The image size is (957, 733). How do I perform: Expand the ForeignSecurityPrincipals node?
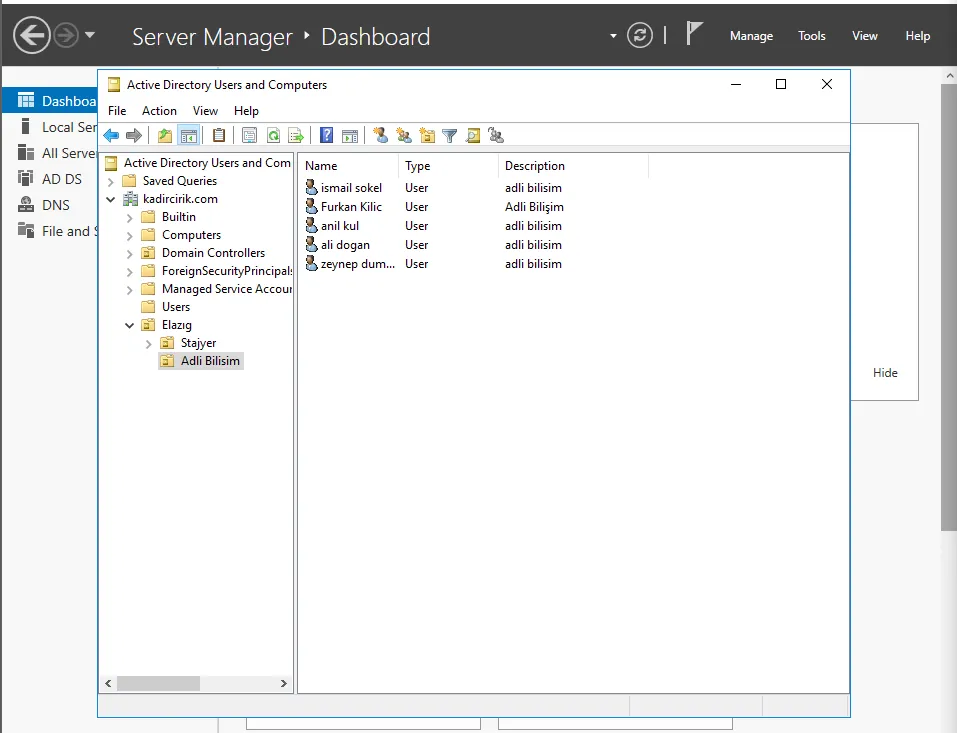tap(129, 271)
